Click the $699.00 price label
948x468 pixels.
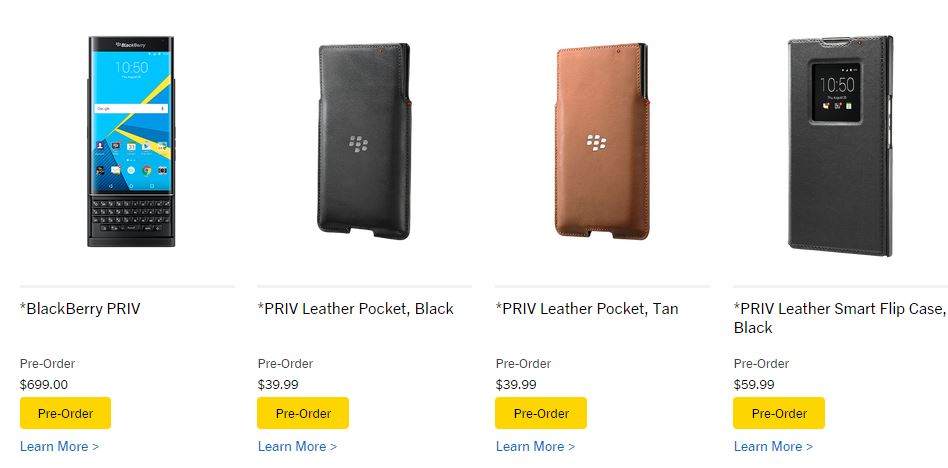(44, 385)
